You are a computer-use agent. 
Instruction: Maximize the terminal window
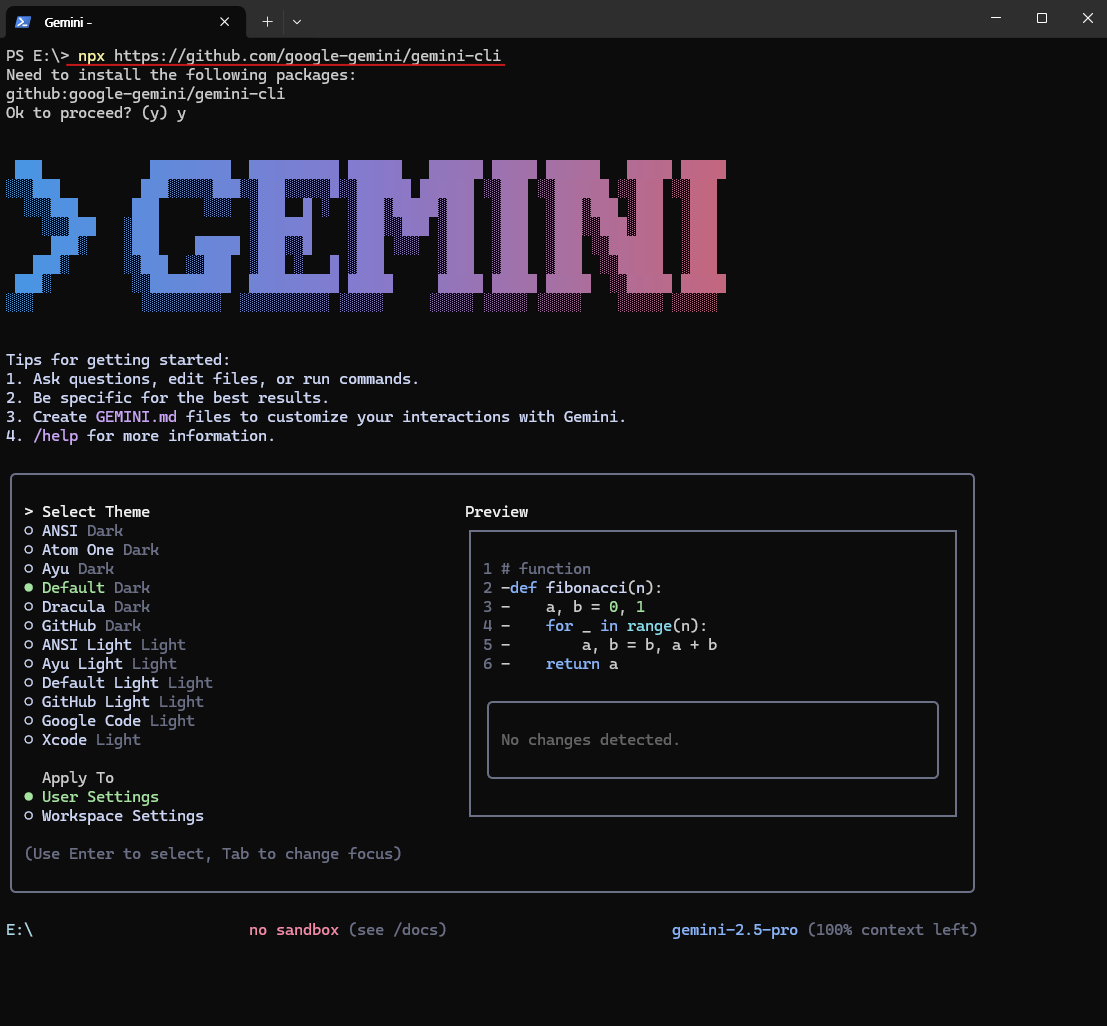point(1041,18)
